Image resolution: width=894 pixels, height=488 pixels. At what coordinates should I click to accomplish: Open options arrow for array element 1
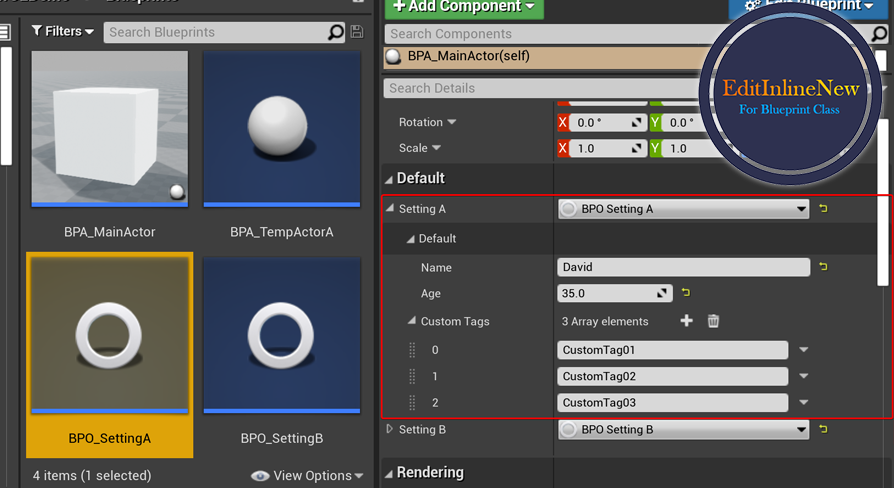pos(804,376)
